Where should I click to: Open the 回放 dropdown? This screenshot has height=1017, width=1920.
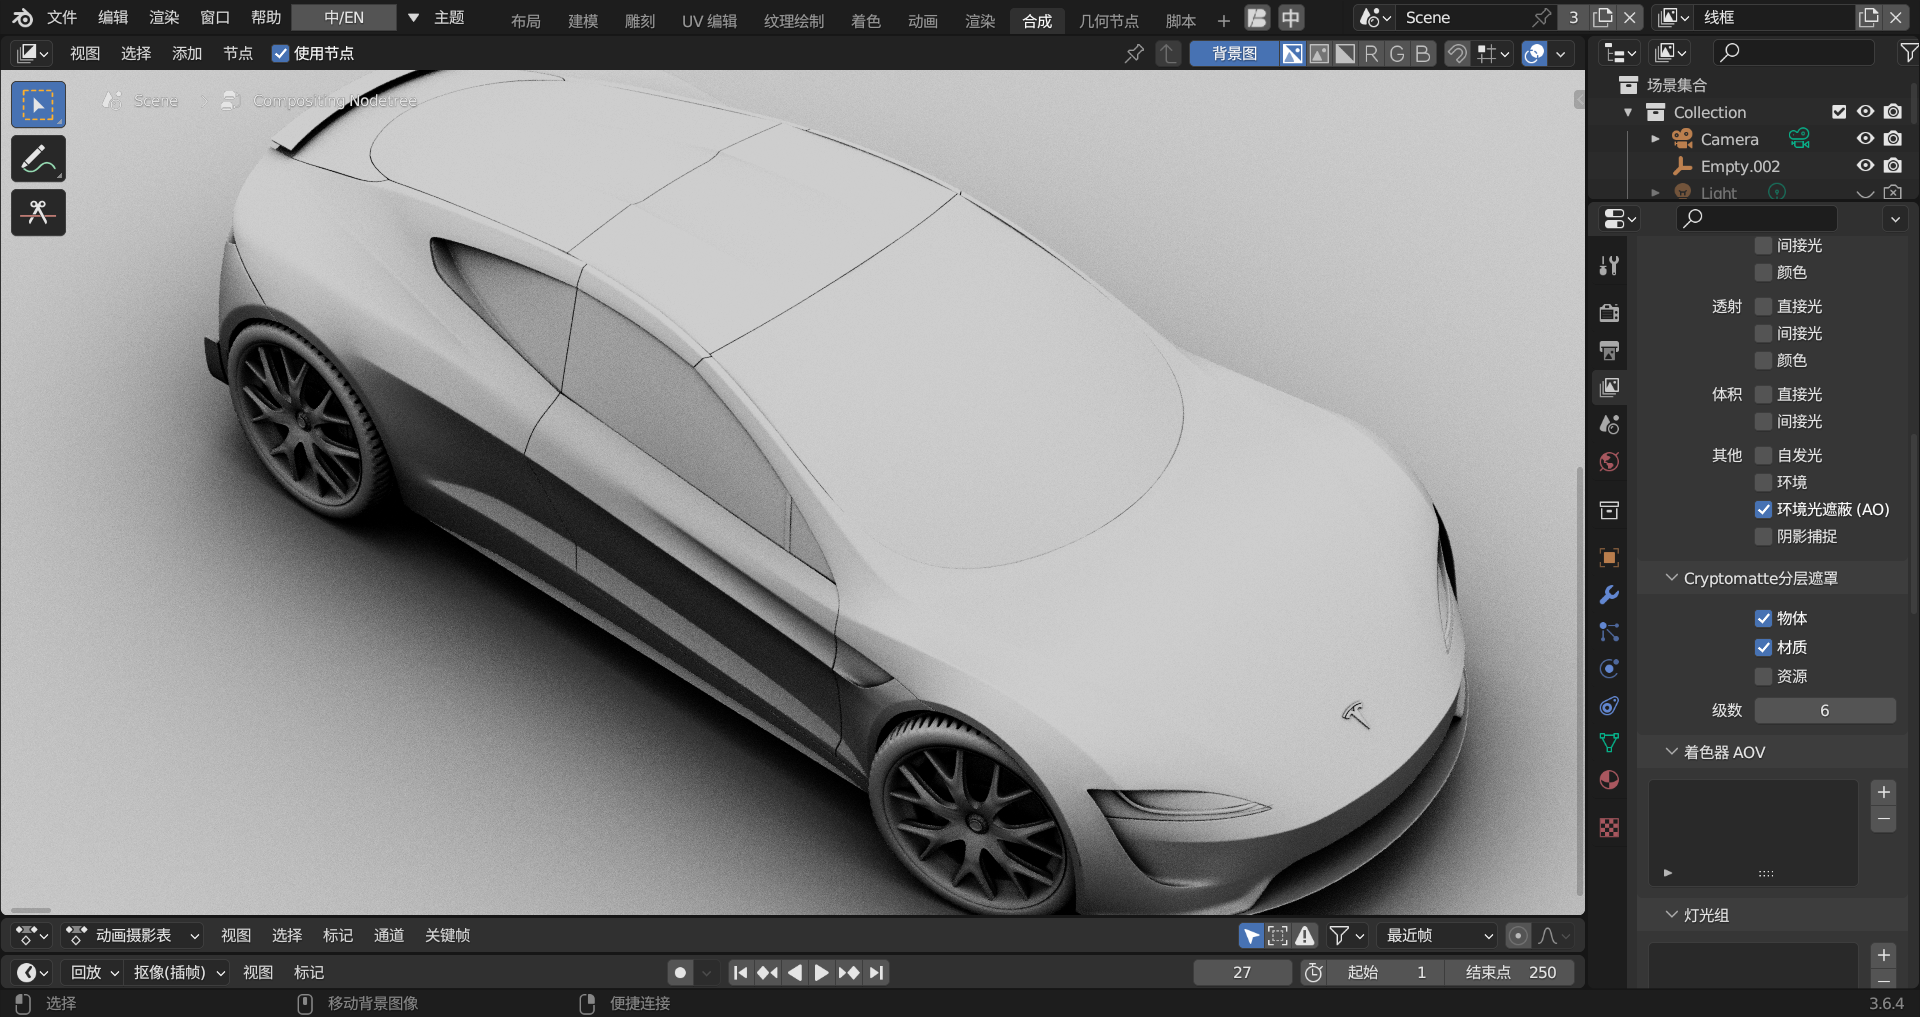tap(94, 972)
